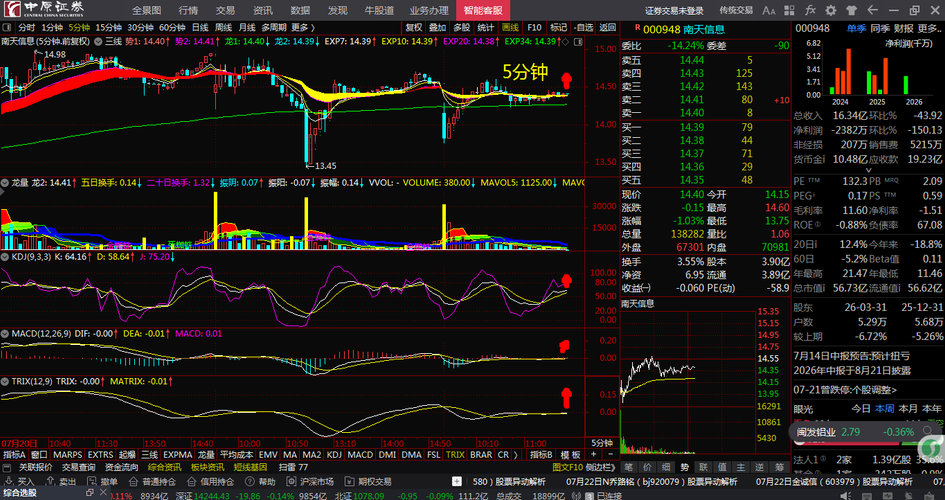
Task: Click the floating green circle widget icon
Action: 932,449
